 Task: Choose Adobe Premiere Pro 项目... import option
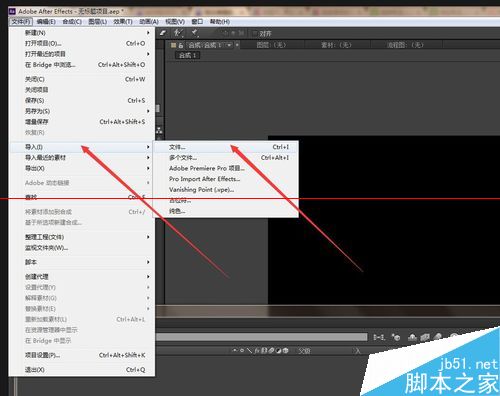pos(226,168)
